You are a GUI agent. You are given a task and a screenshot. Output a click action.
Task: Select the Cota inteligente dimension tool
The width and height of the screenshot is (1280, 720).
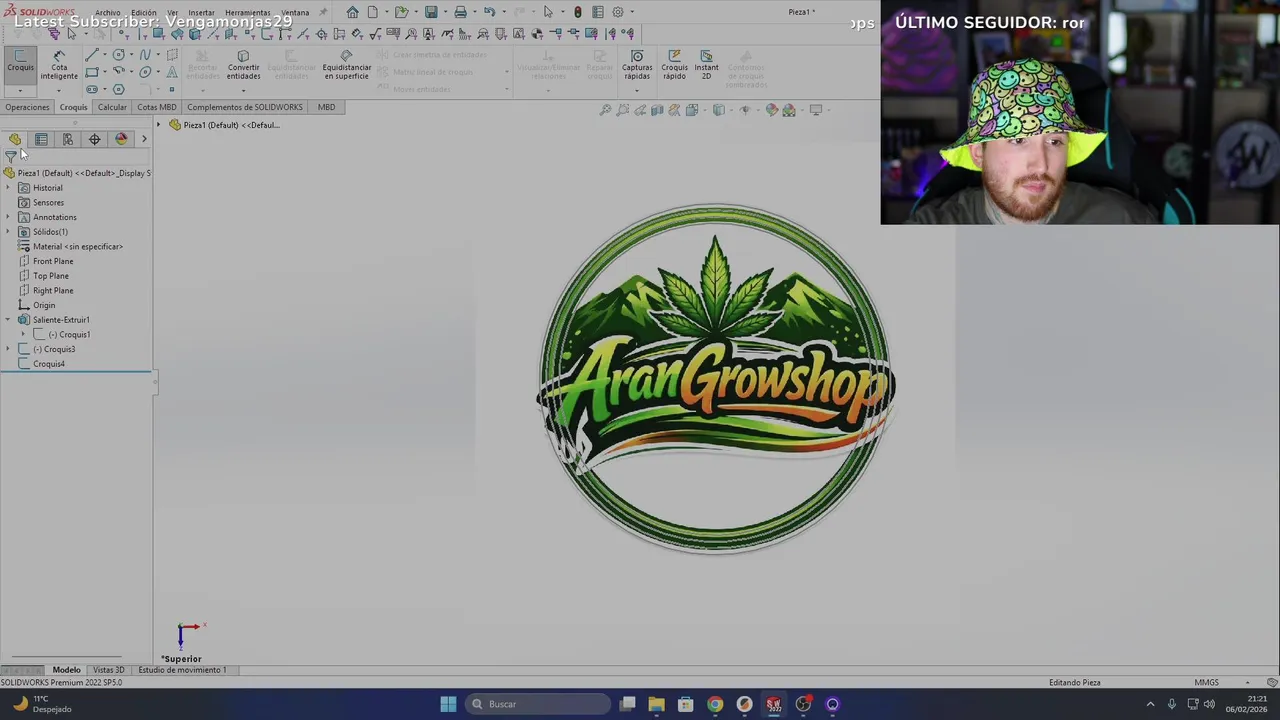59,64
